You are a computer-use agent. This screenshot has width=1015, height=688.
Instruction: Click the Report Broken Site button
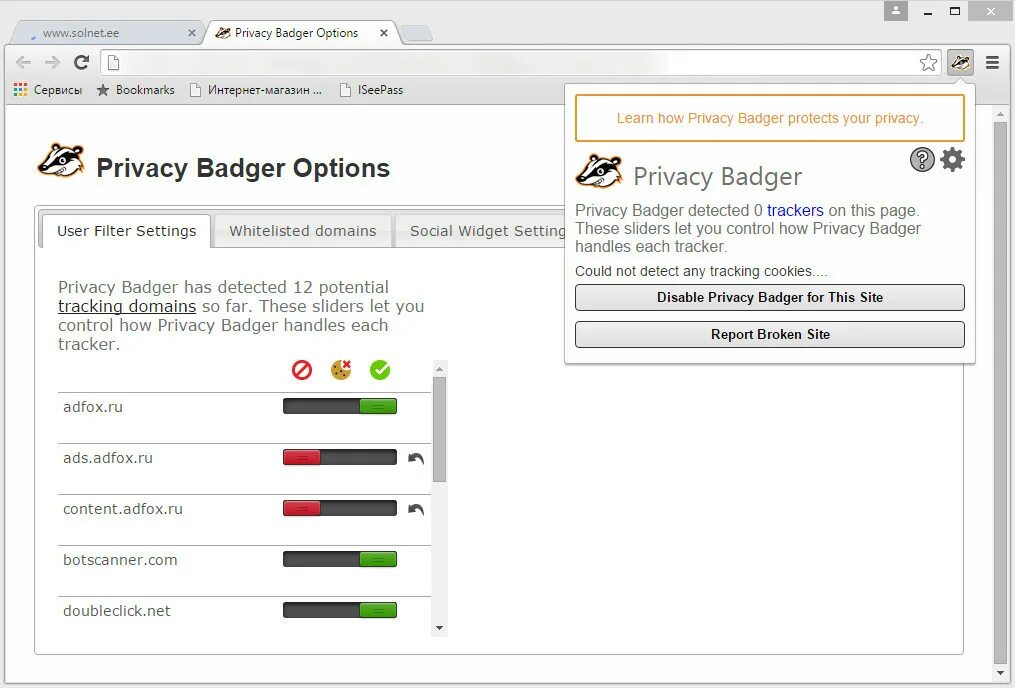(770, 335)
